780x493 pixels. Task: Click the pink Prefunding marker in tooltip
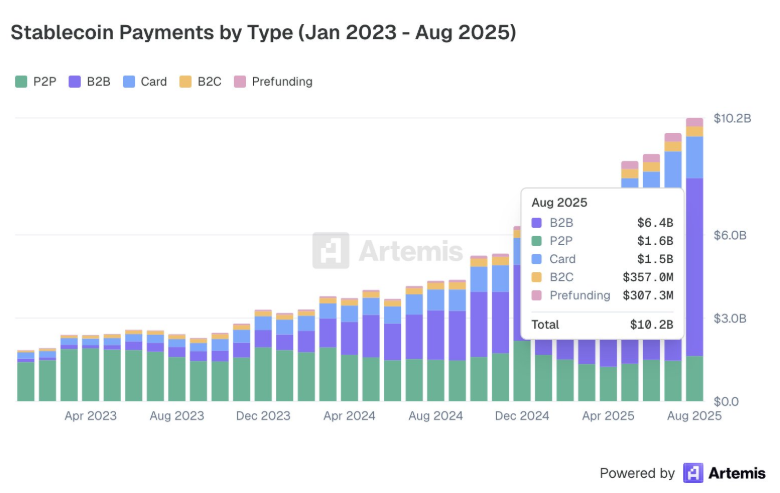pos(537,295)
